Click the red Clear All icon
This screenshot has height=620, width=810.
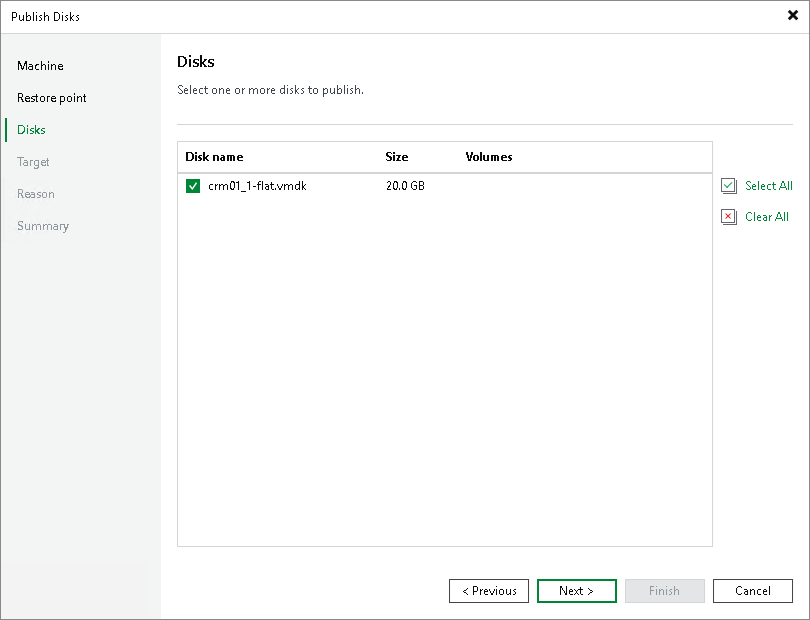729,217
